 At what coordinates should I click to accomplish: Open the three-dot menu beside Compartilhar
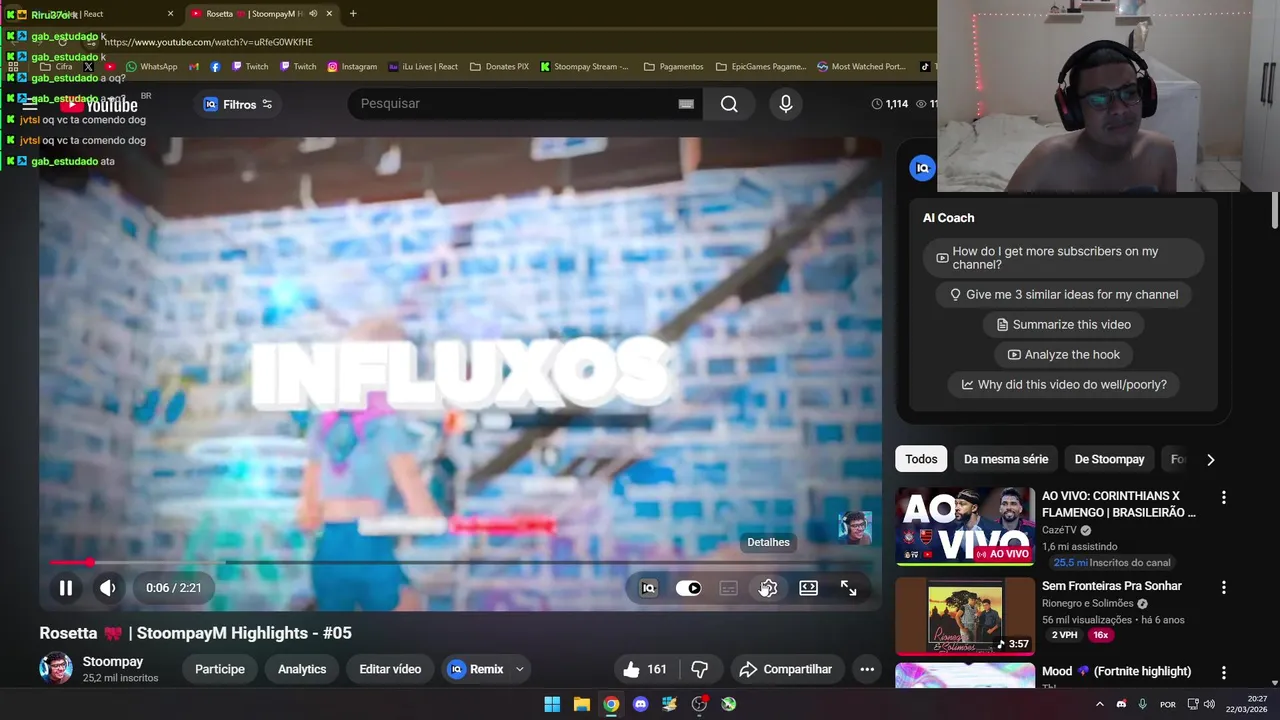[x=867, y=669]
